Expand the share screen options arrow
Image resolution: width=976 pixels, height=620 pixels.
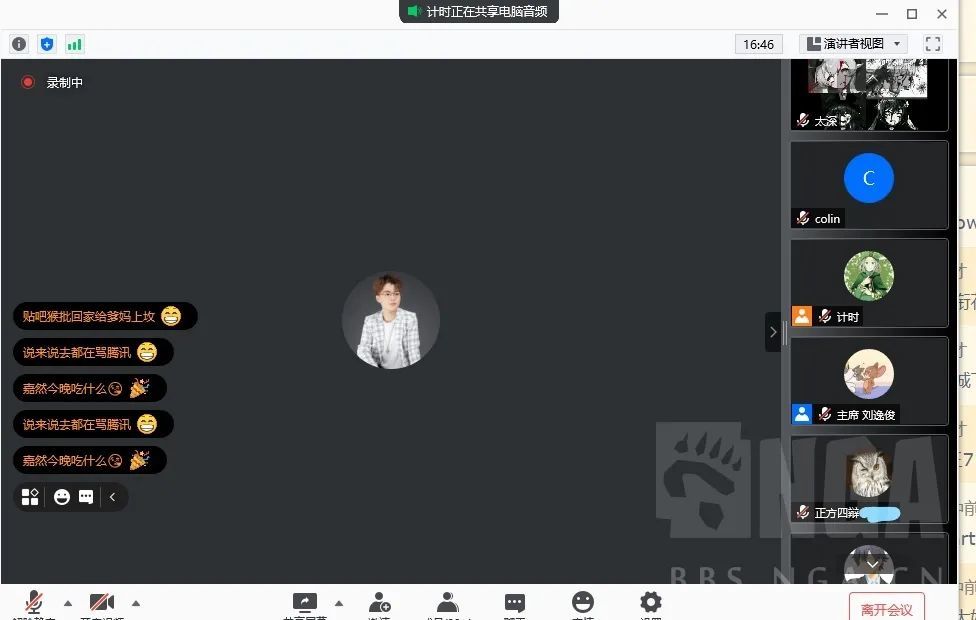(x=338, y=603)
